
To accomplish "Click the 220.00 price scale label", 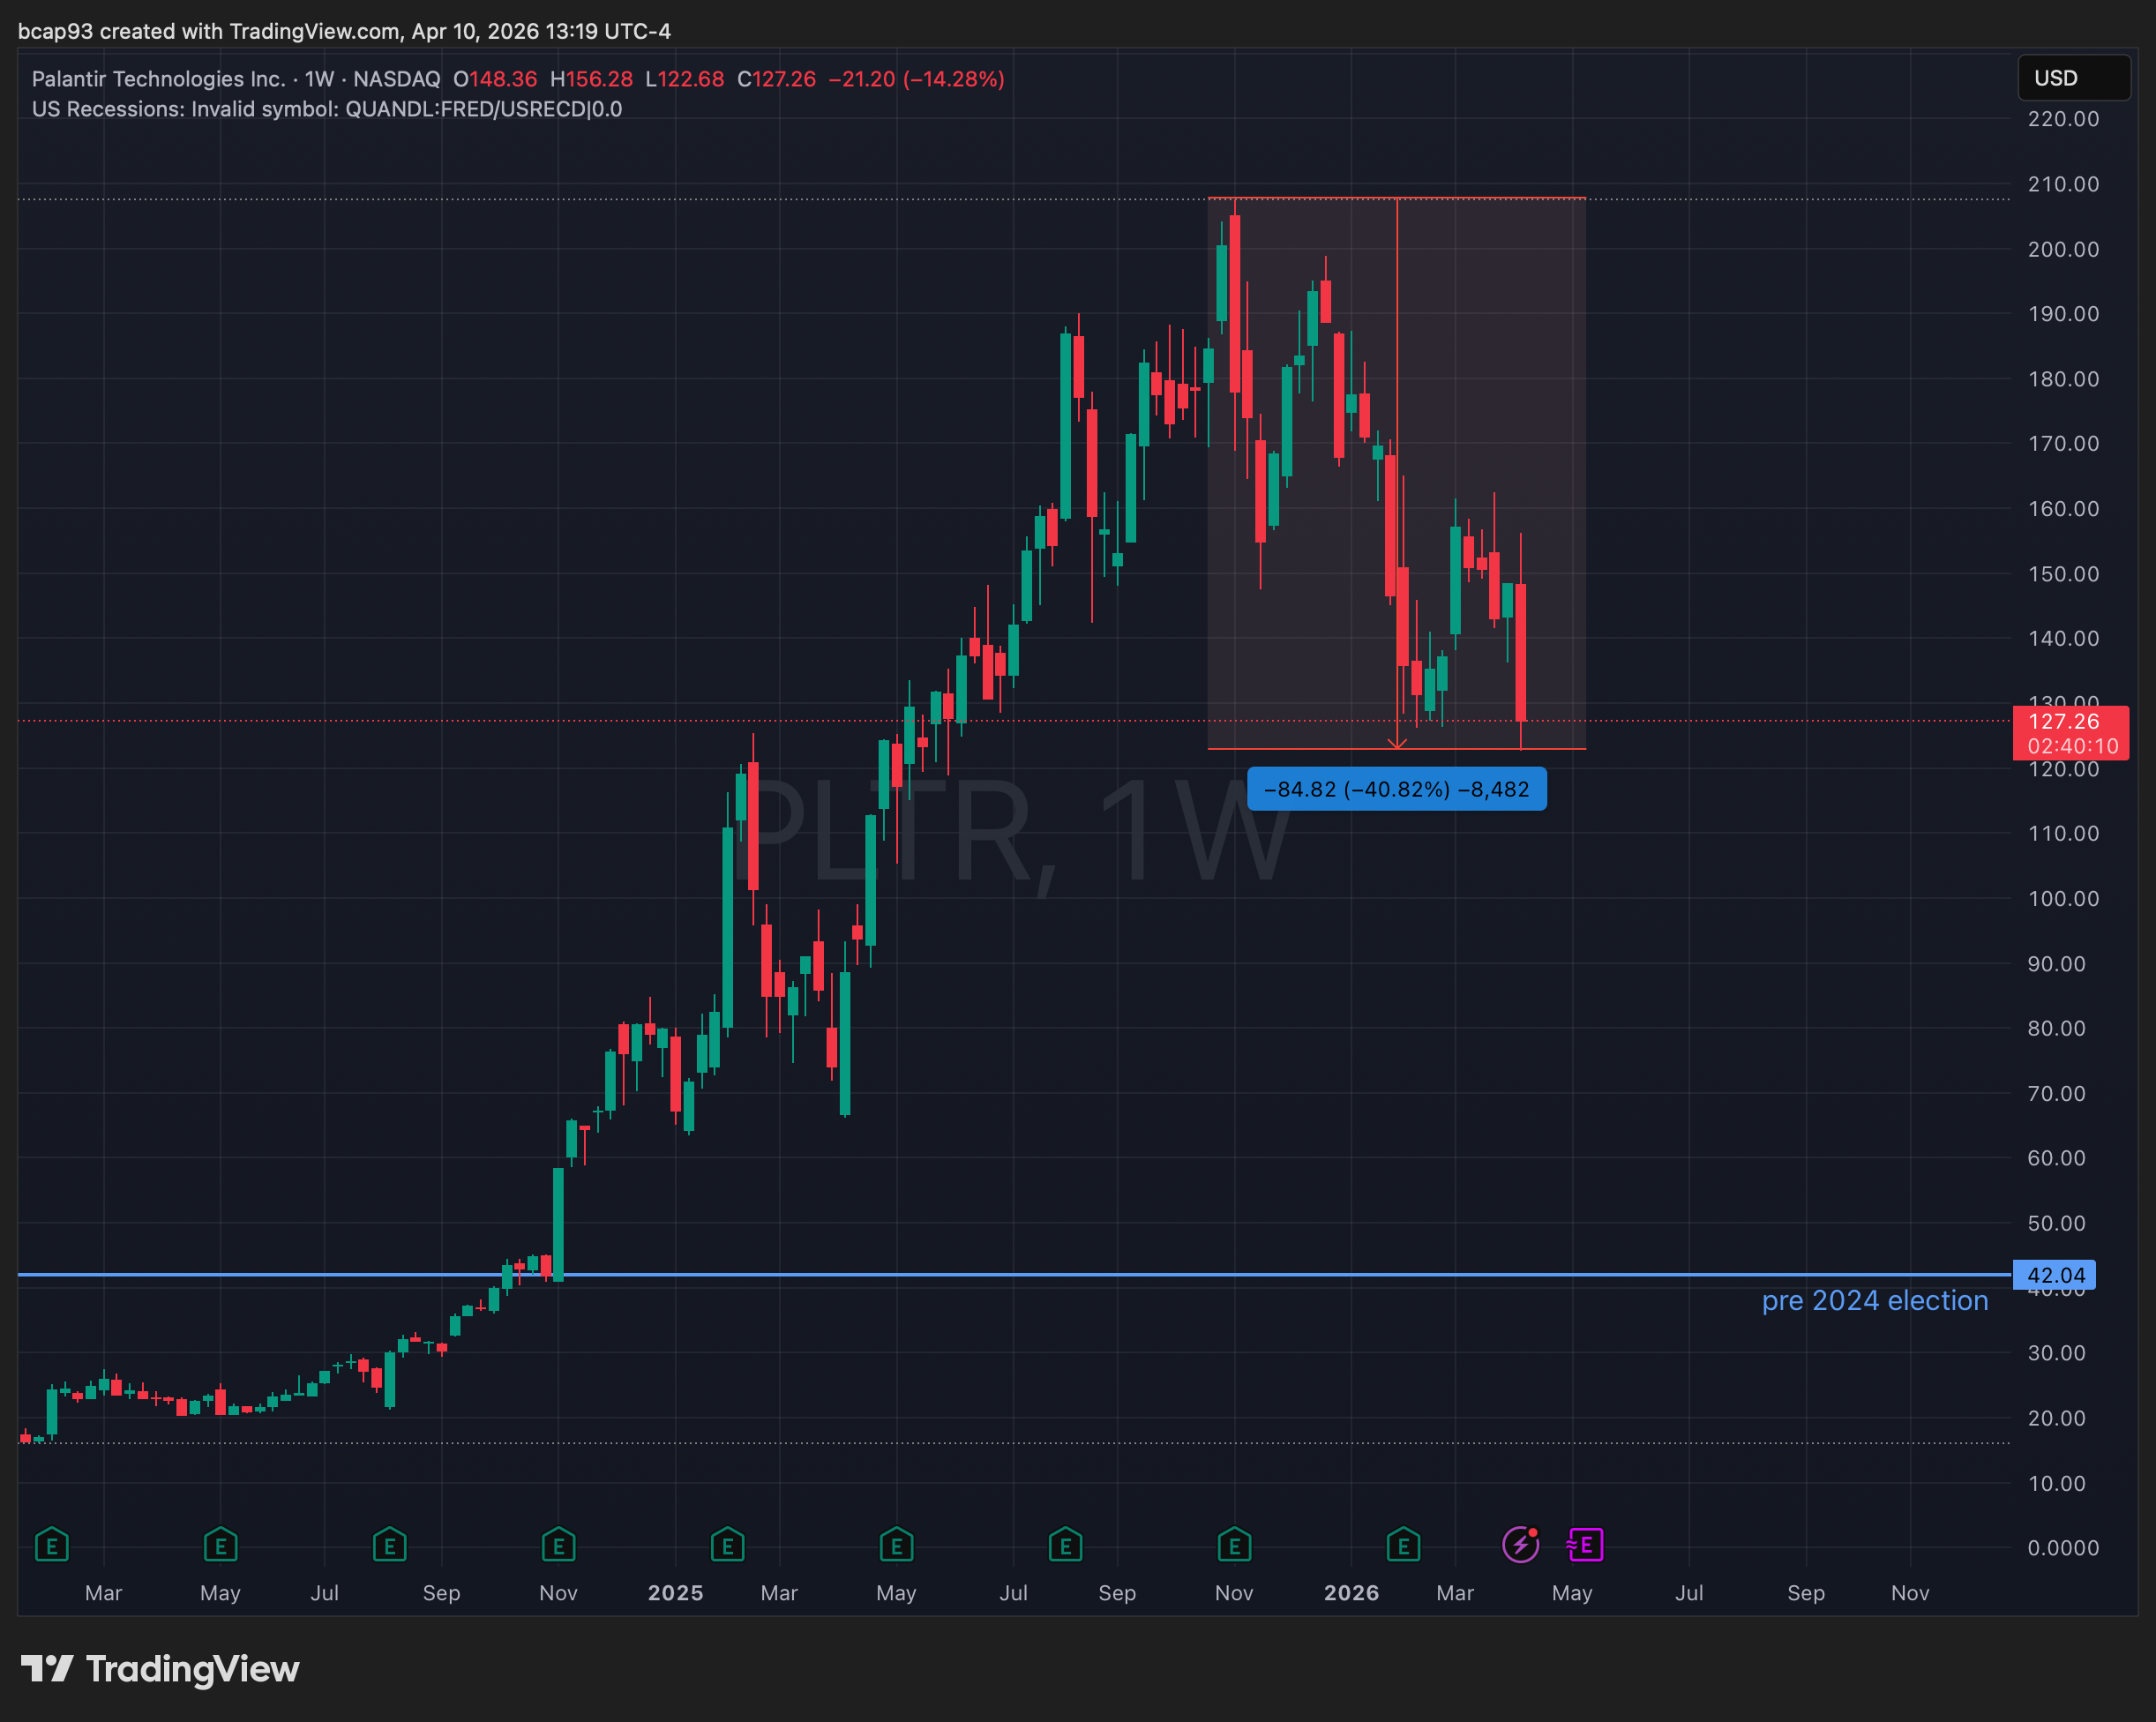I will (2063, 119).
